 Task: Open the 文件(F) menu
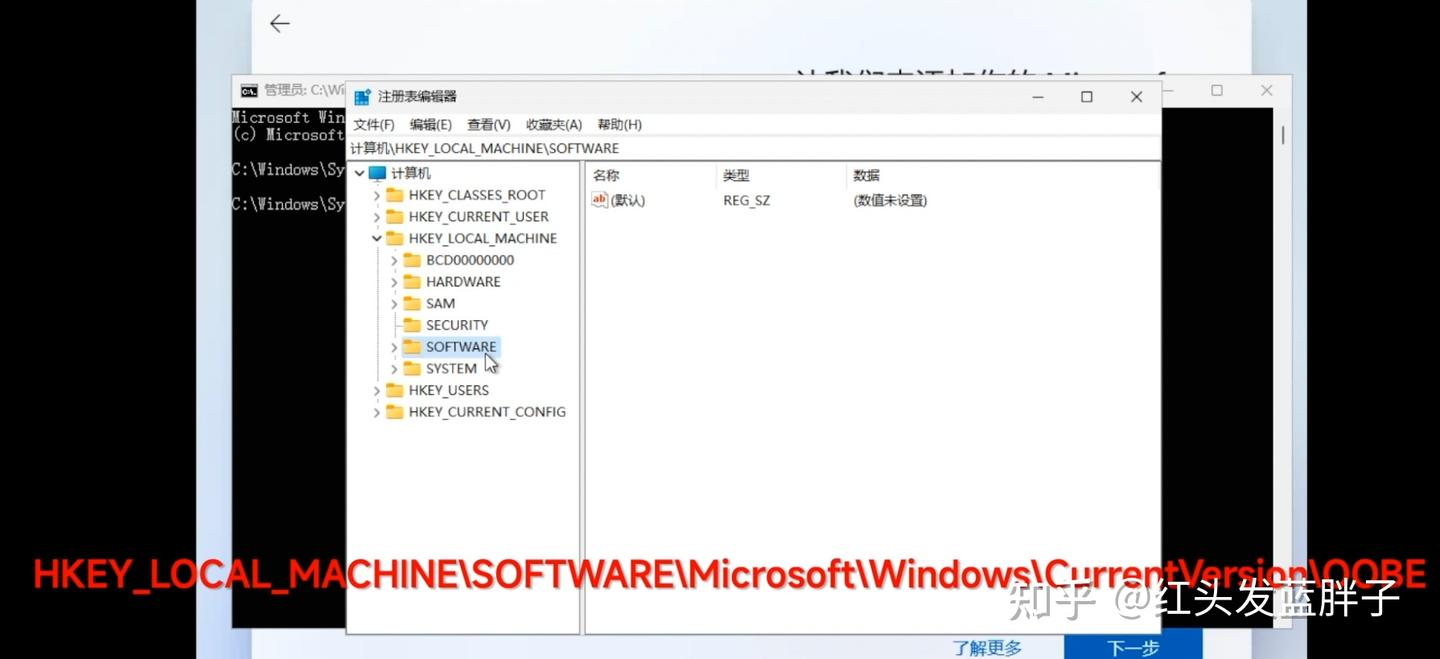pos(374,125)
